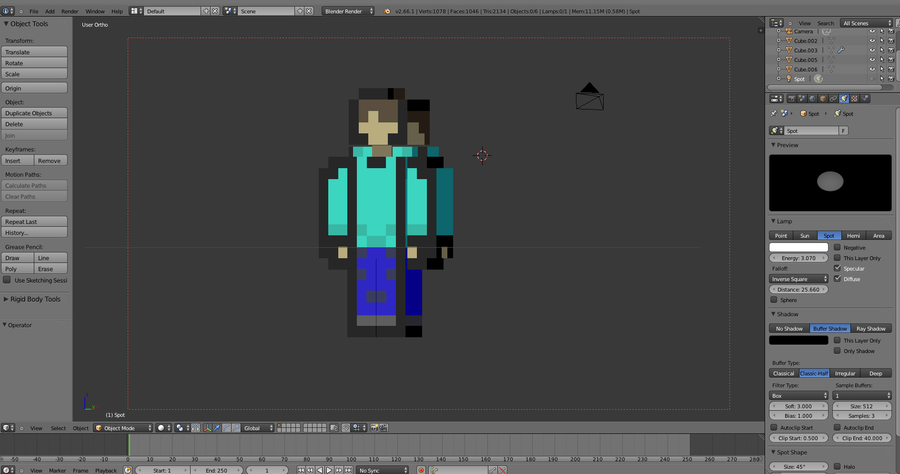
Task: Click the OpenGL render animation clapper icon
Action: pos(383,428)
